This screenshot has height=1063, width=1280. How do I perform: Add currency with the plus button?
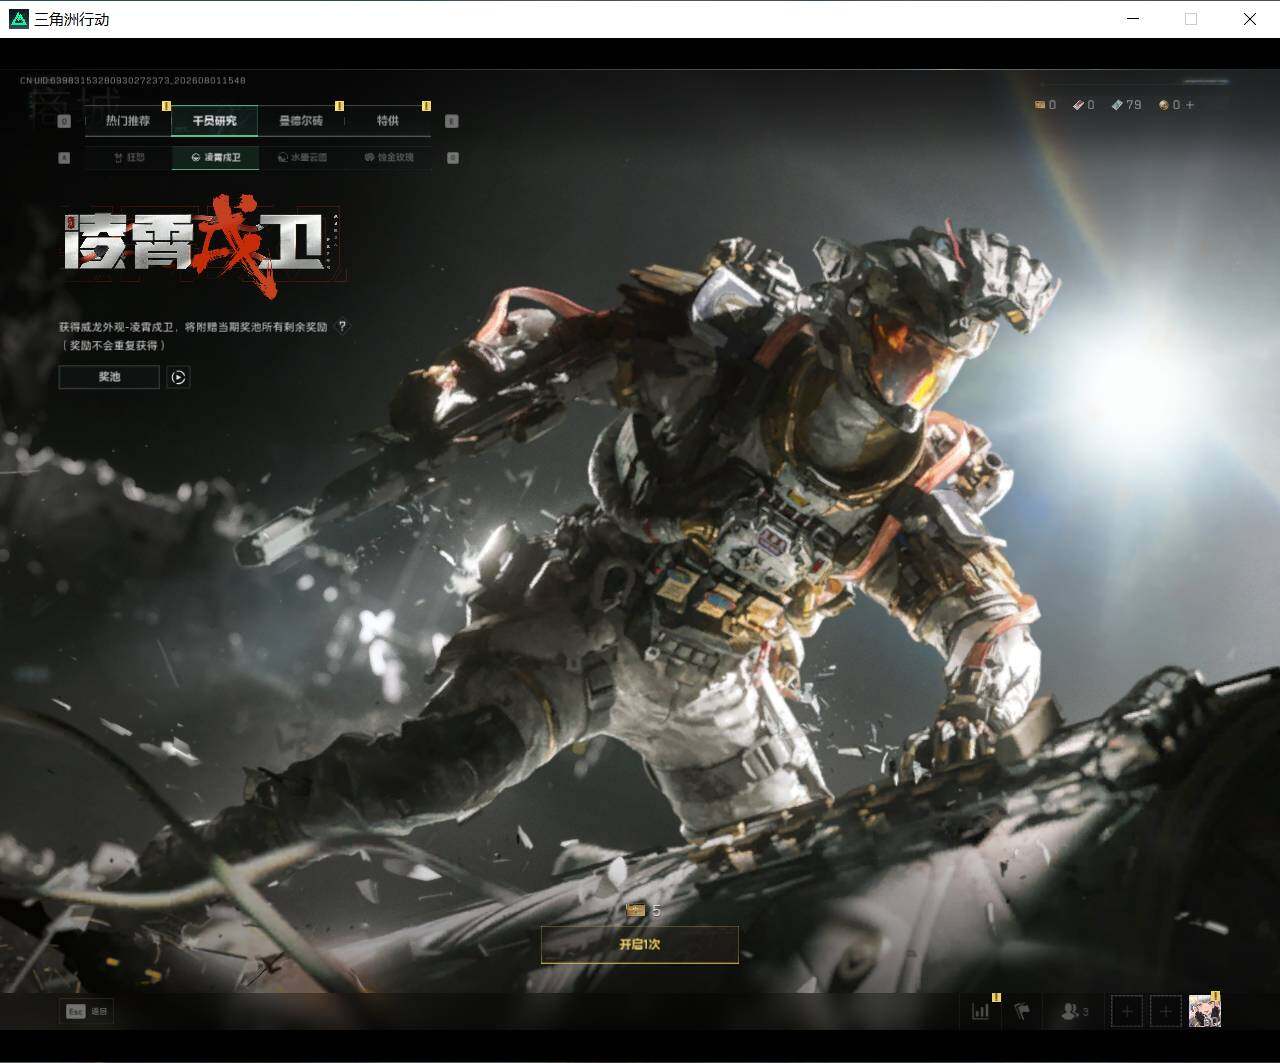coord(1189,105)
